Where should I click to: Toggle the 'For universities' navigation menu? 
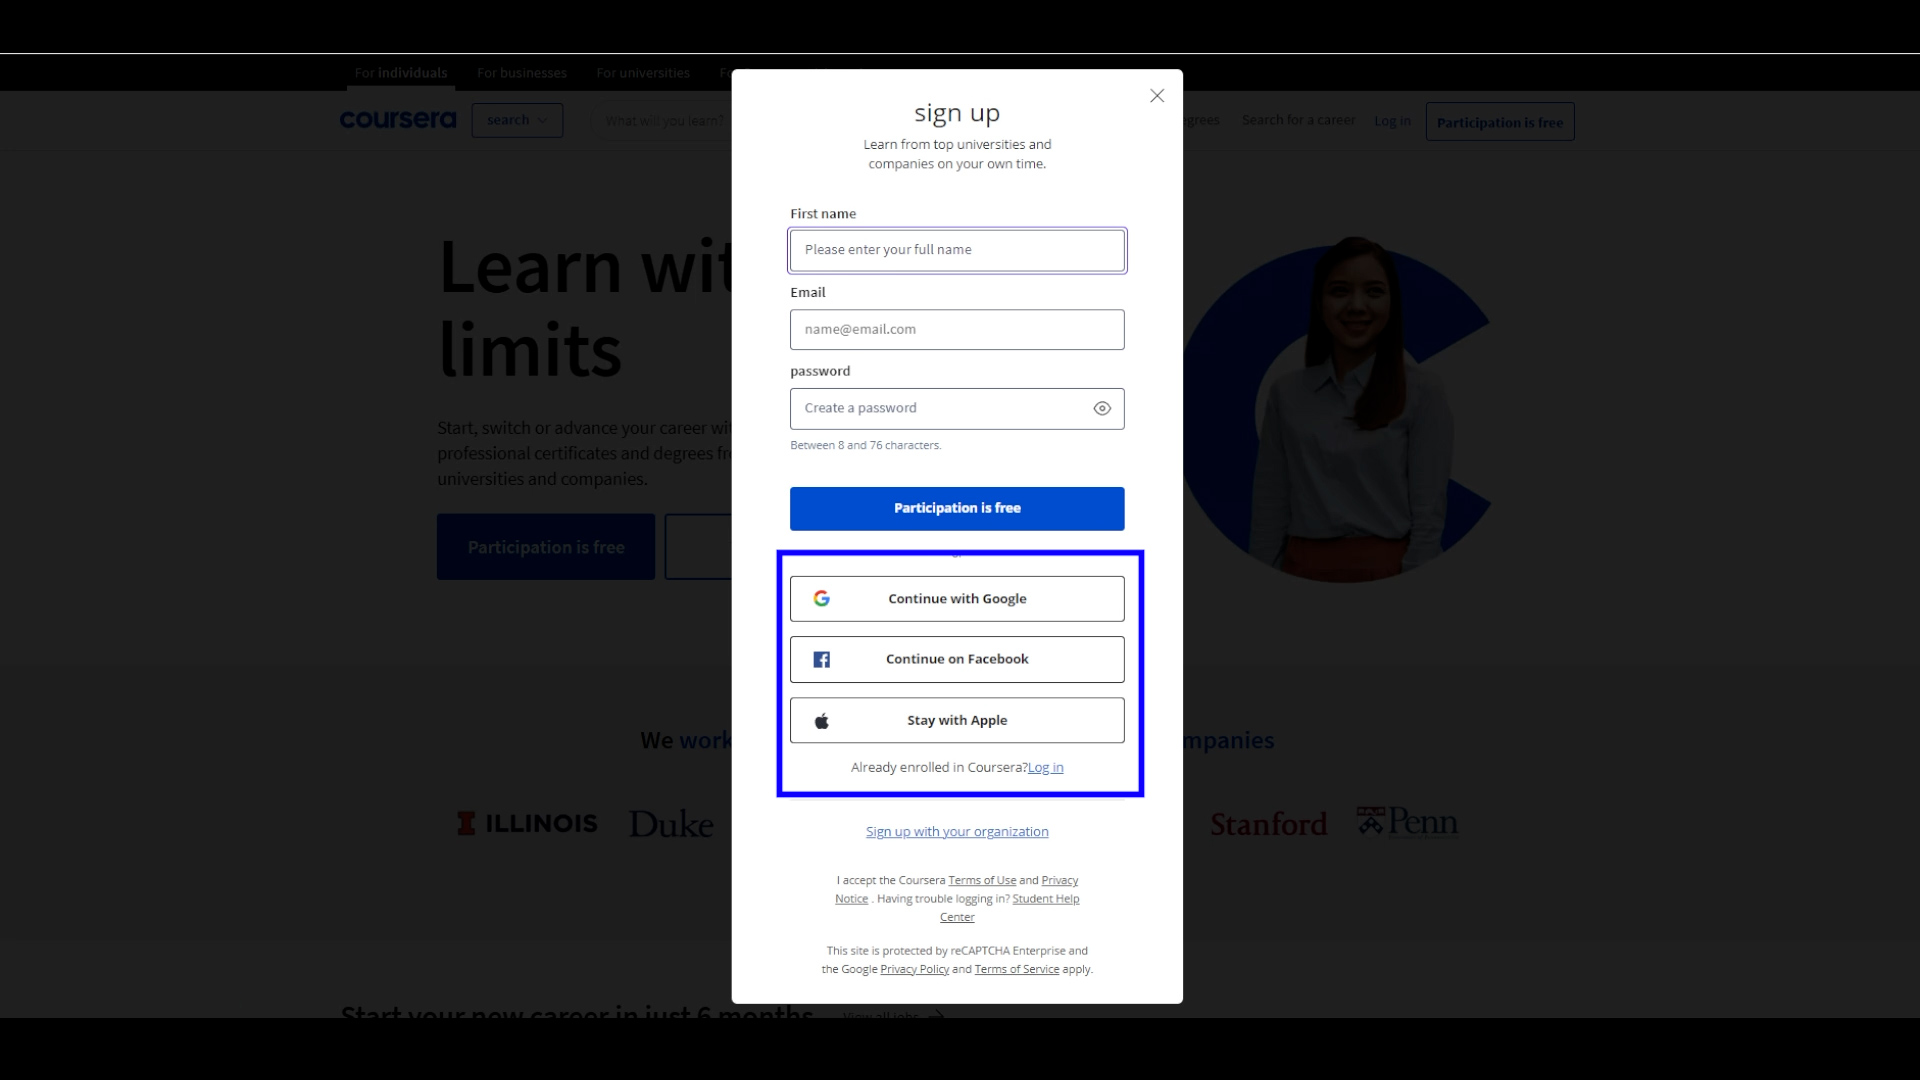644,73
